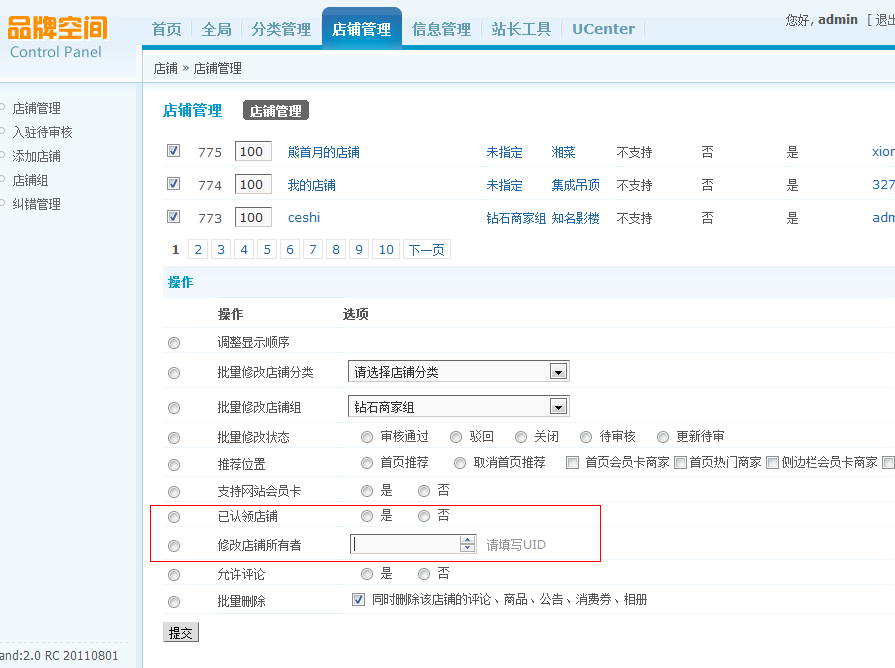The width and height of the screenshot is (895, 668).
Task: Open the 全局 navigation tab
Action: pos(216,29)
